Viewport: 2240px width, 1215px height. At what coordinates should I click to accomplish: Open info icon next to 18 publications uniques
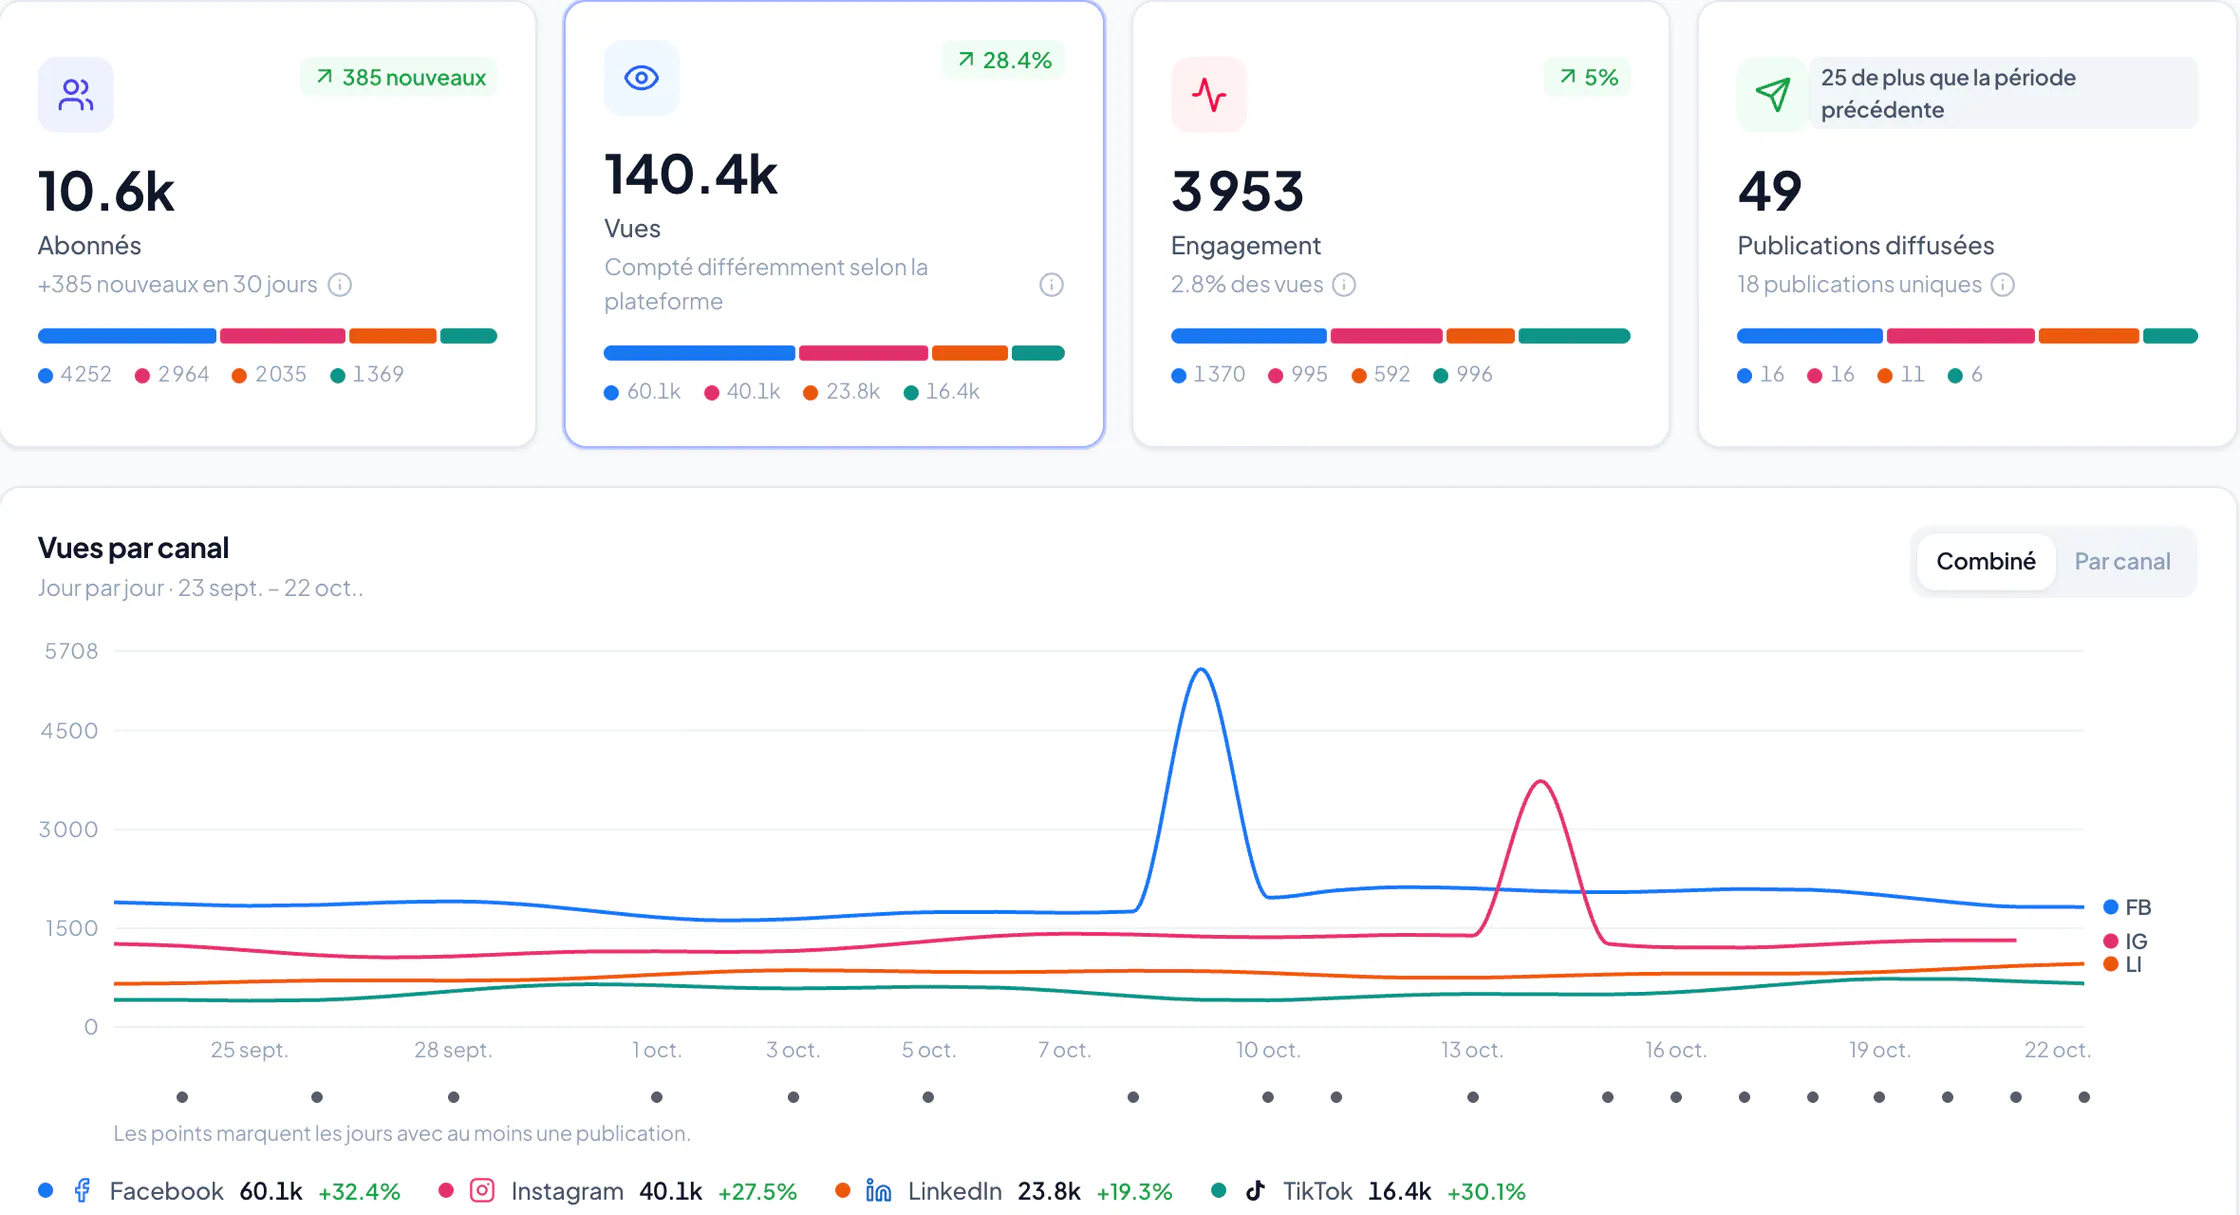pyautogui.click(x=2003, y=285)
